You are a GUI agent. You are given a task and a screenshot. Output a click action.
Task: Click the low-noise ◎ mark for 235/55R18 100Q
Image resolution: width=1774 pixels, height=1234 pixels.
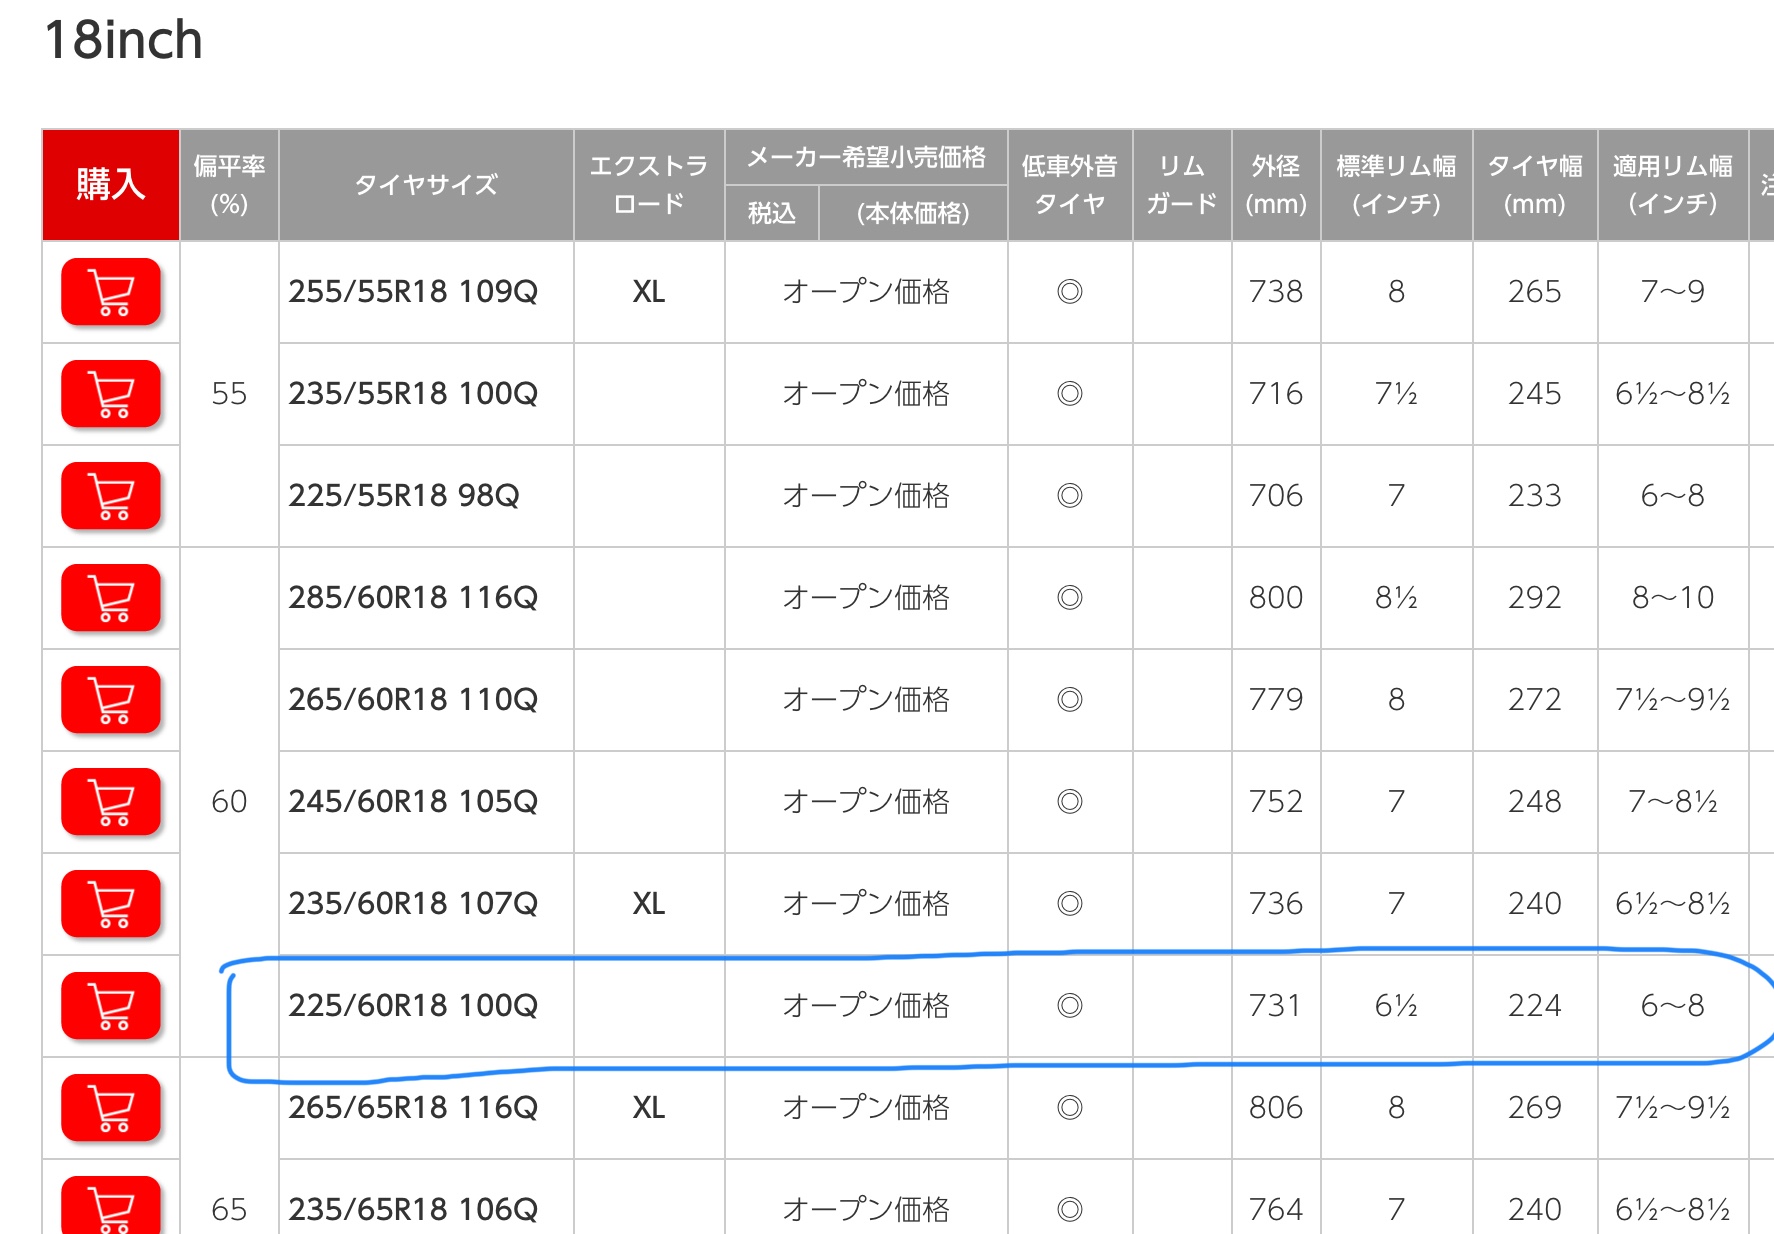point(1070,394)
